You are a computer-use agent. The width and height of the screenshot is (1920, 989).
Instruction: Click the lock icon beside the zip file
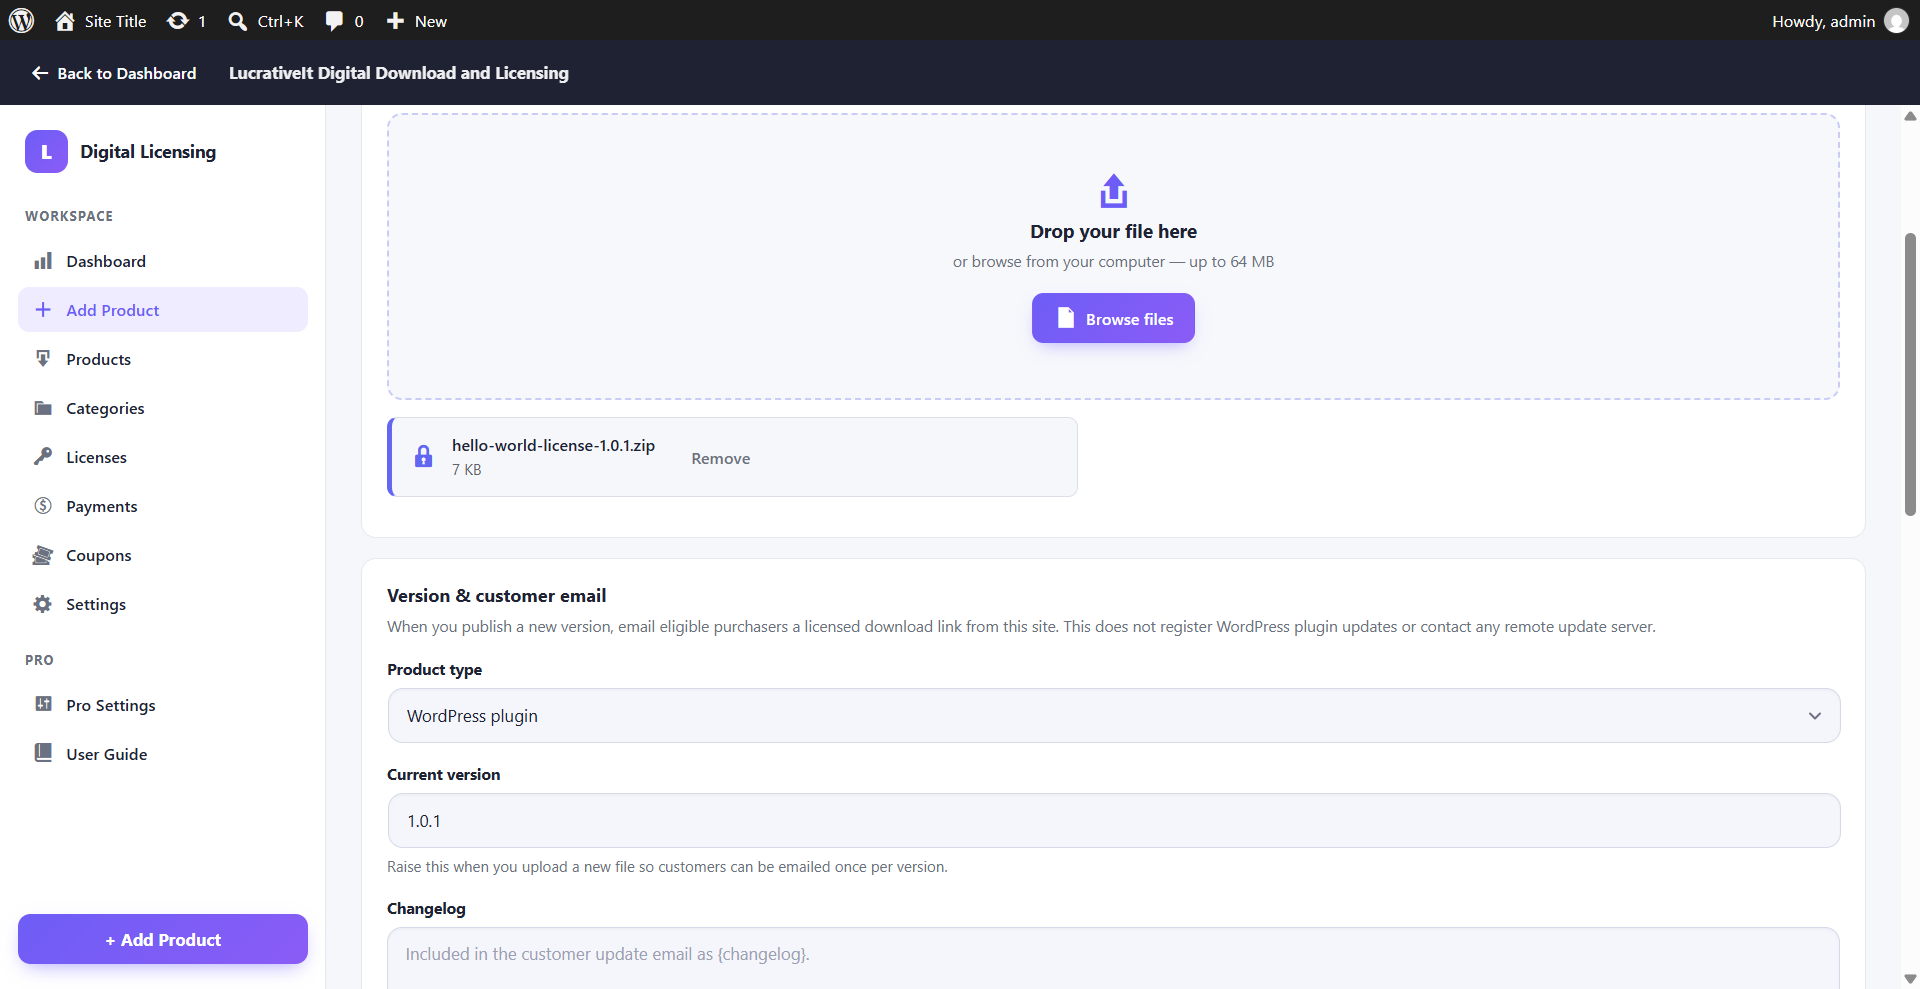424,457
